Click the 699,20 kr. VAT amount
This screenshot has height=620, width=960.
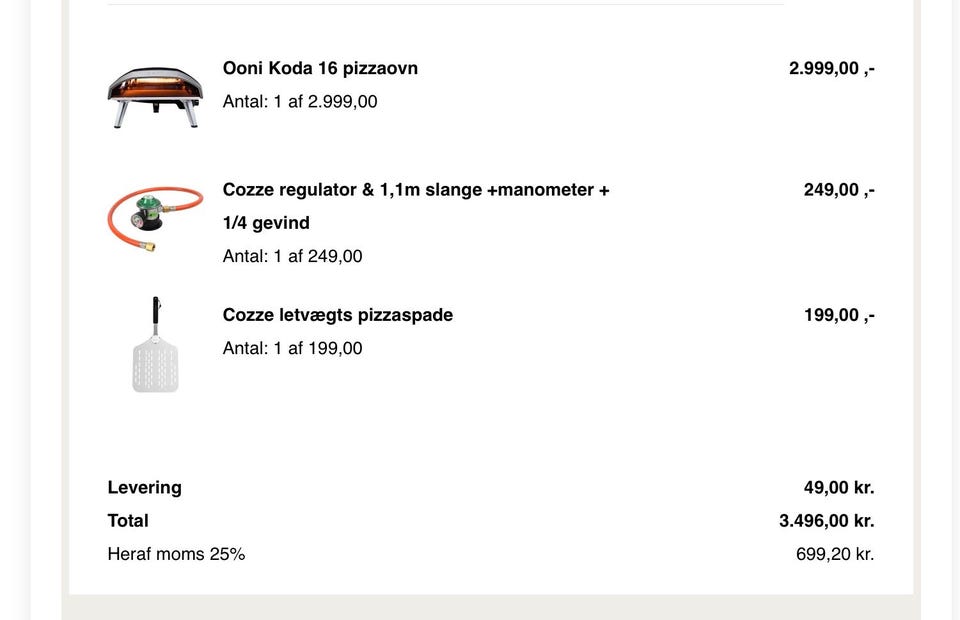tap(835, 554)
